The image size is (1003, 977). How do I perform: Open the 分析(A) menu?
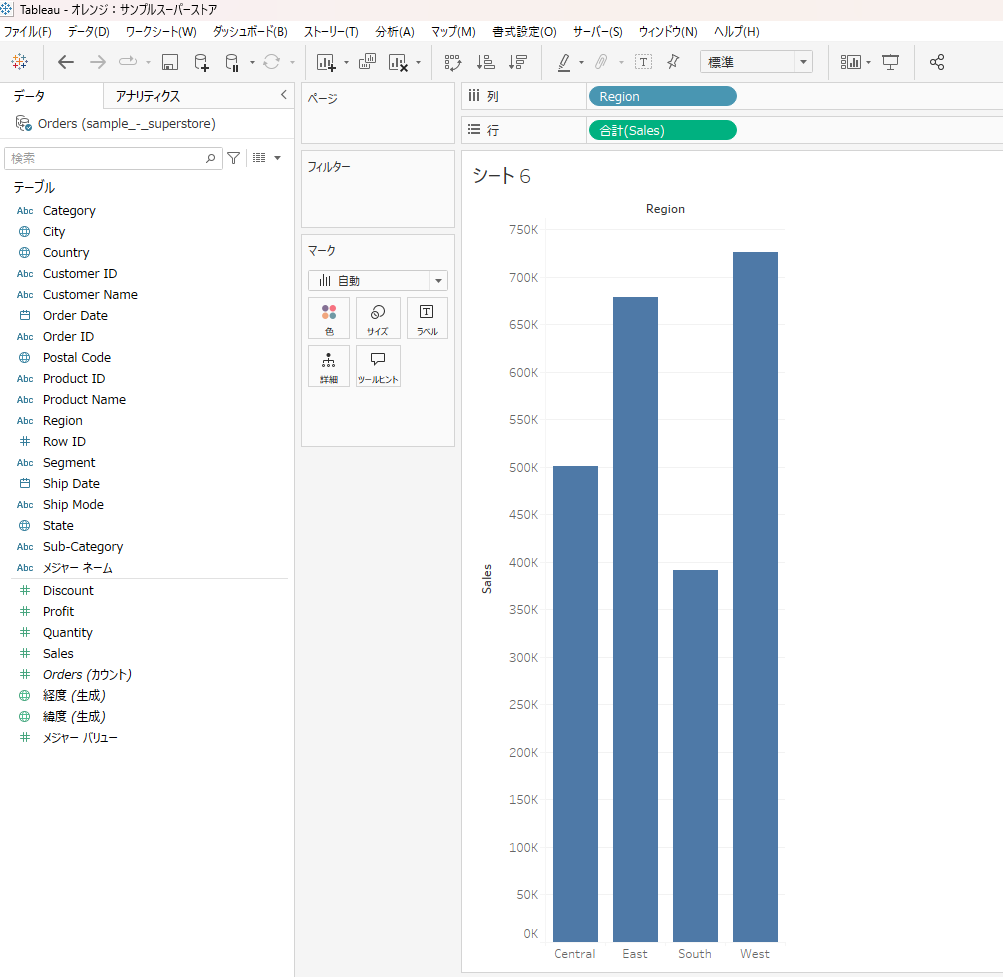coord(394,32)
